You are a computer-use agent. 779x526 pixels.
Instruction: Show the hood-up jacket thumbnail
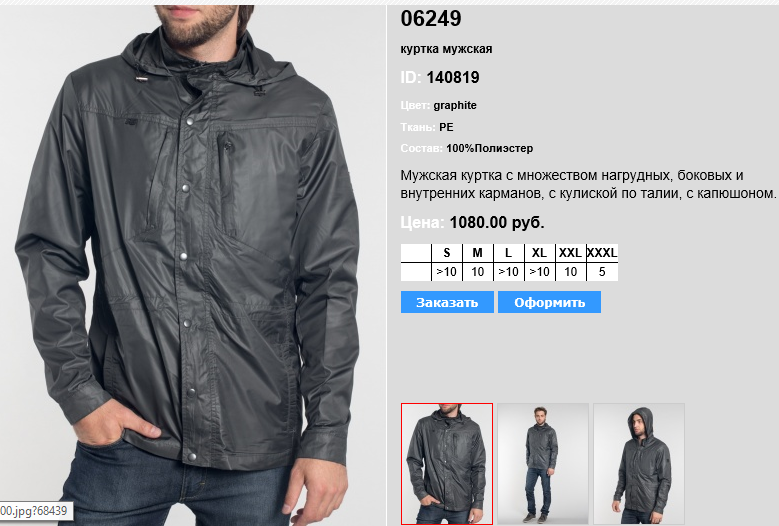click(639, 464)
